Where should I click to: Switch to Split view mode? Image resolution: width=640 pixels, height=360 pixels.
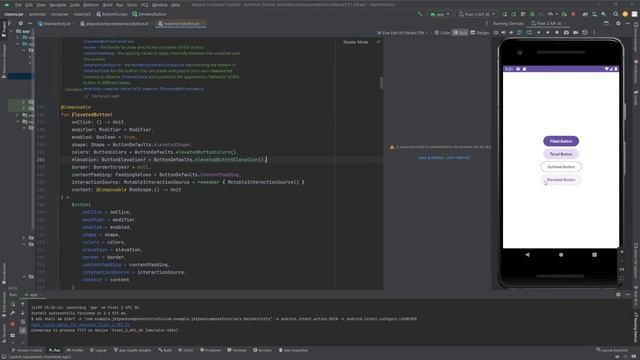pos(460,33)
